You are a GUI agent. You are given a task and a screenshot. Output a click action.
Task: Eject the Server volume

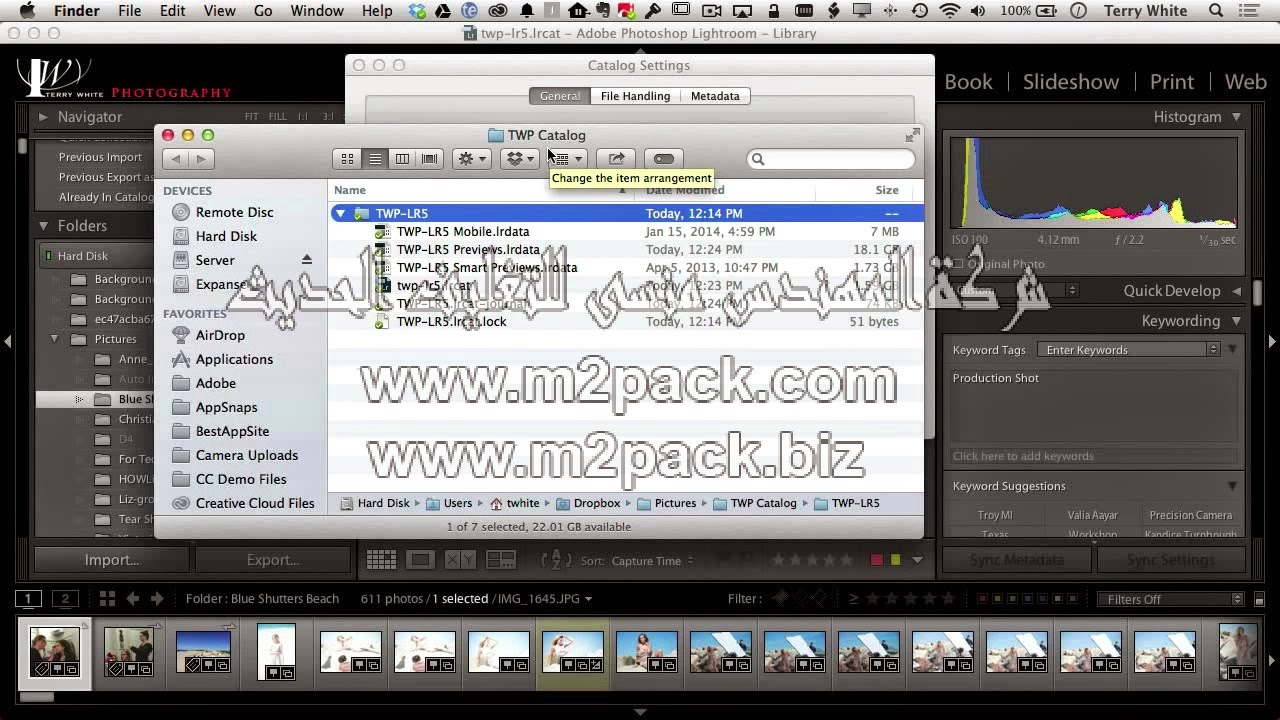pos(307,260)
